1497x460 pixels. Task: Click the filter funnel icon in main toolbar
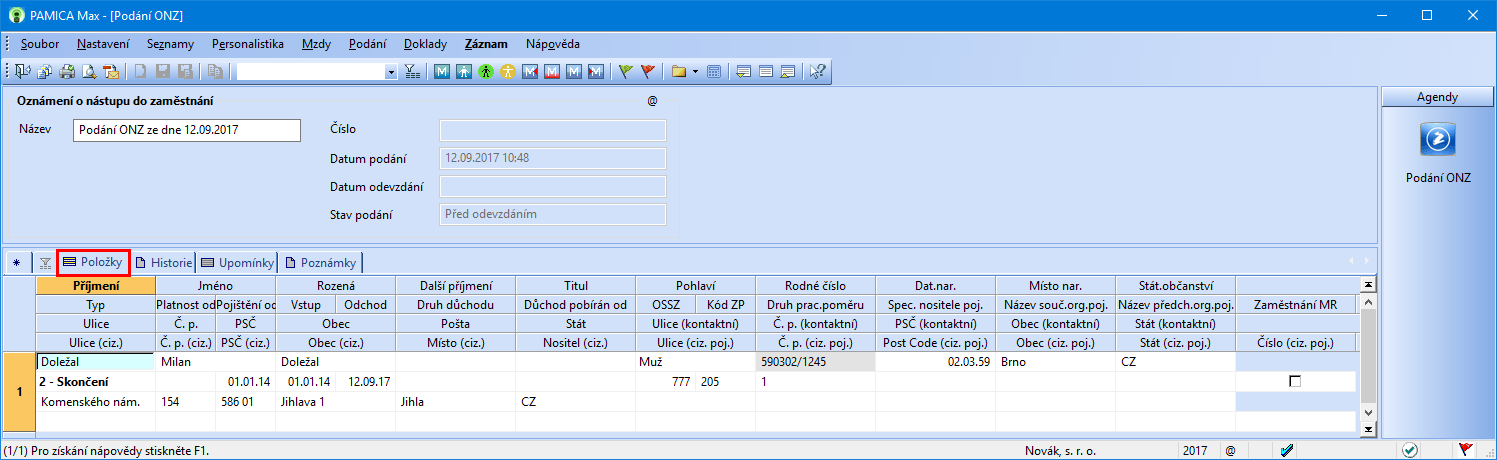[x=412, y=71]
